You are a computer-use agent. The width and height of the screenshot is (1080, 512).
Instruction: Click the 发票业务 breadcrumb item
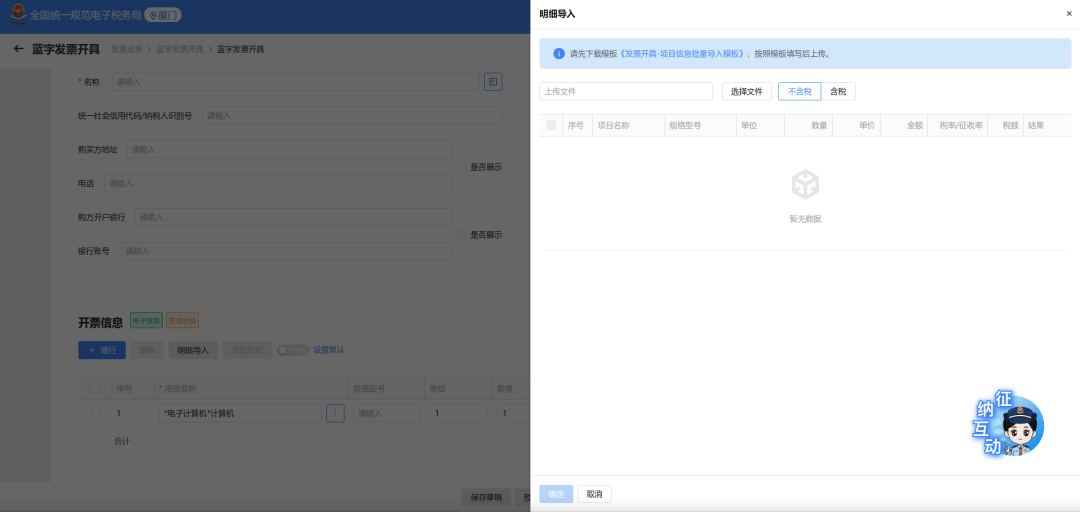point(126,49)
